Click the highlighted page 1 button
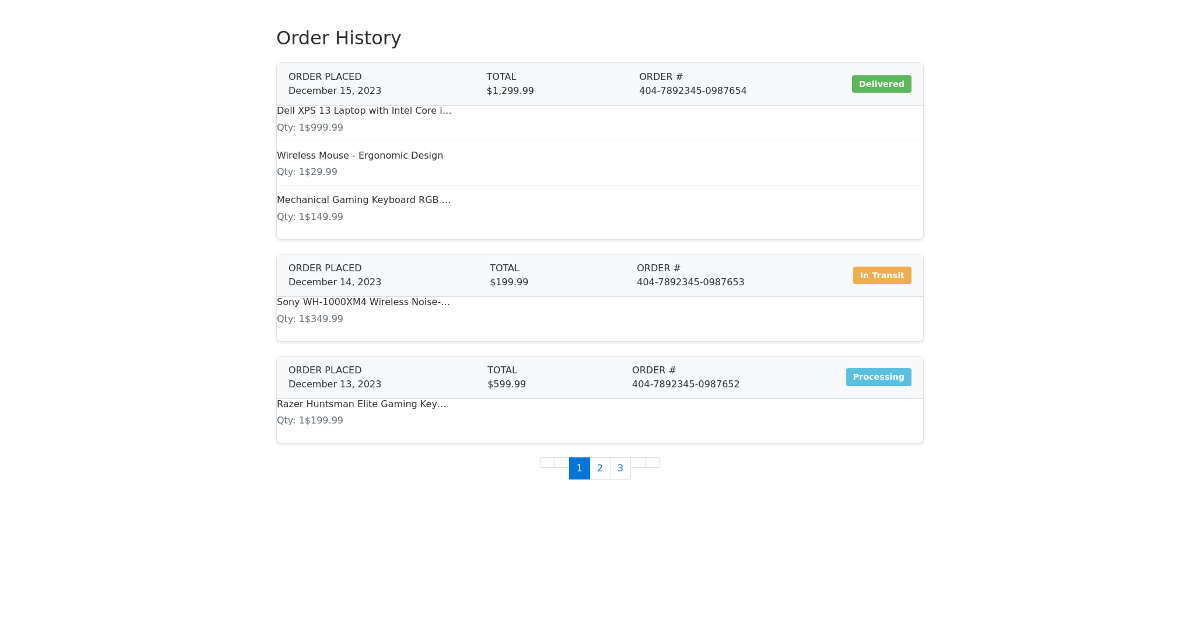Screen dimensions: 1200x630 579,468
